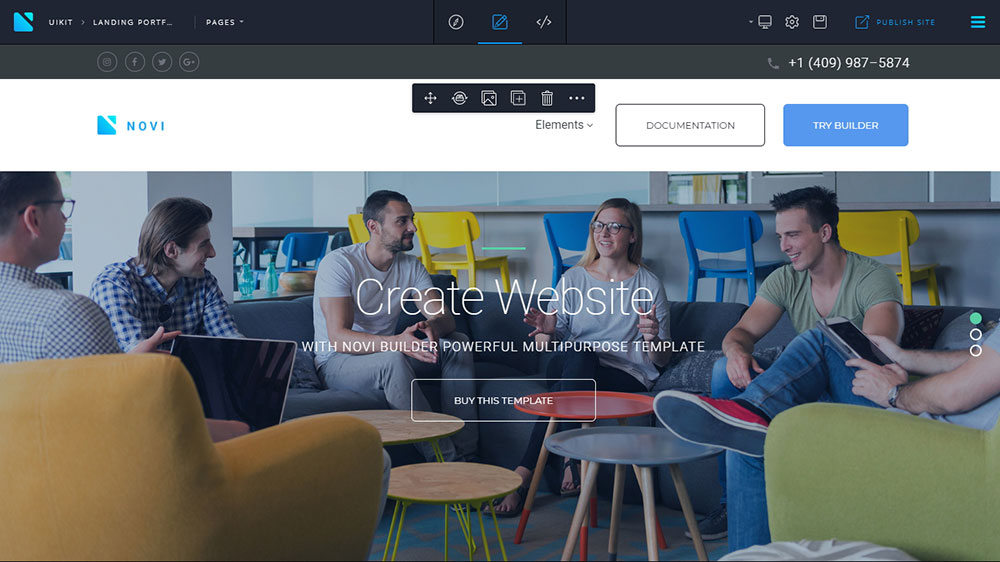1000x562 pixels.
Task: Select the Create Website heading
Action: pos(504,297)
